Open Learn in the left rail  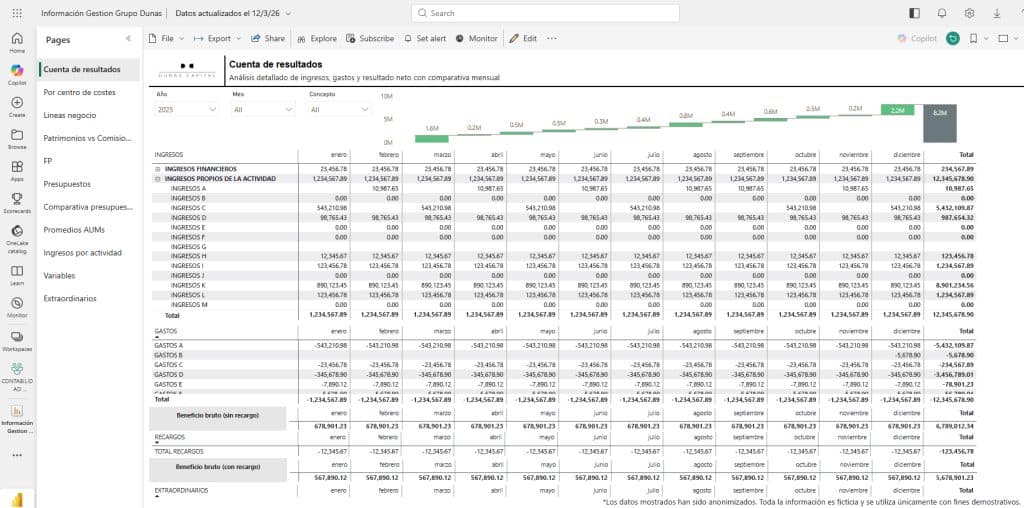tap(17, 275)
